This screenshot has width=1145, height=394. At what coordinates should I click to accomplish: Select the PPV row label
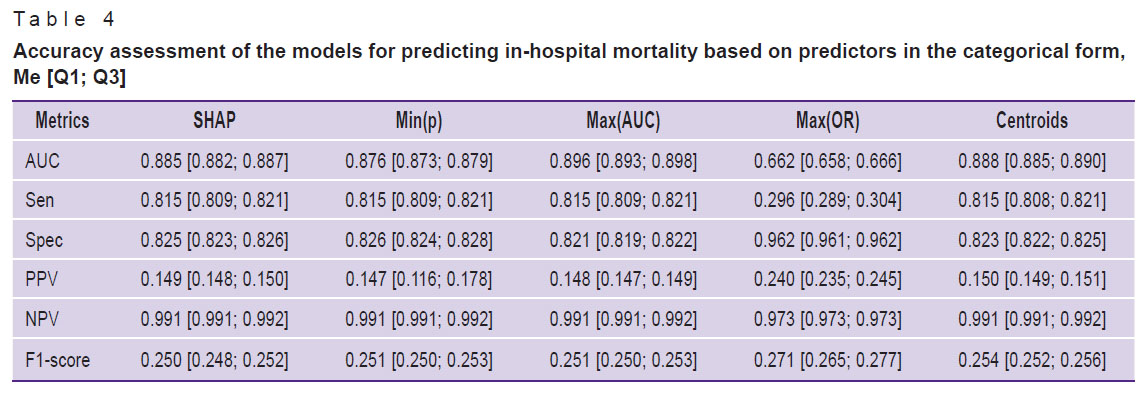point(39,280)
